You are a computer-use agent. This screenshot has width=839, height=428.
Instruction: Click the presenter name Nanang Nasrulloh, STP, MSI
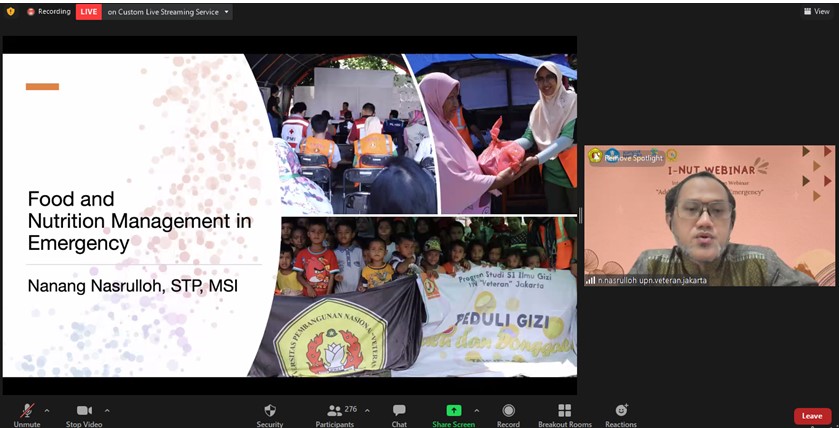(x=133, y=286)
